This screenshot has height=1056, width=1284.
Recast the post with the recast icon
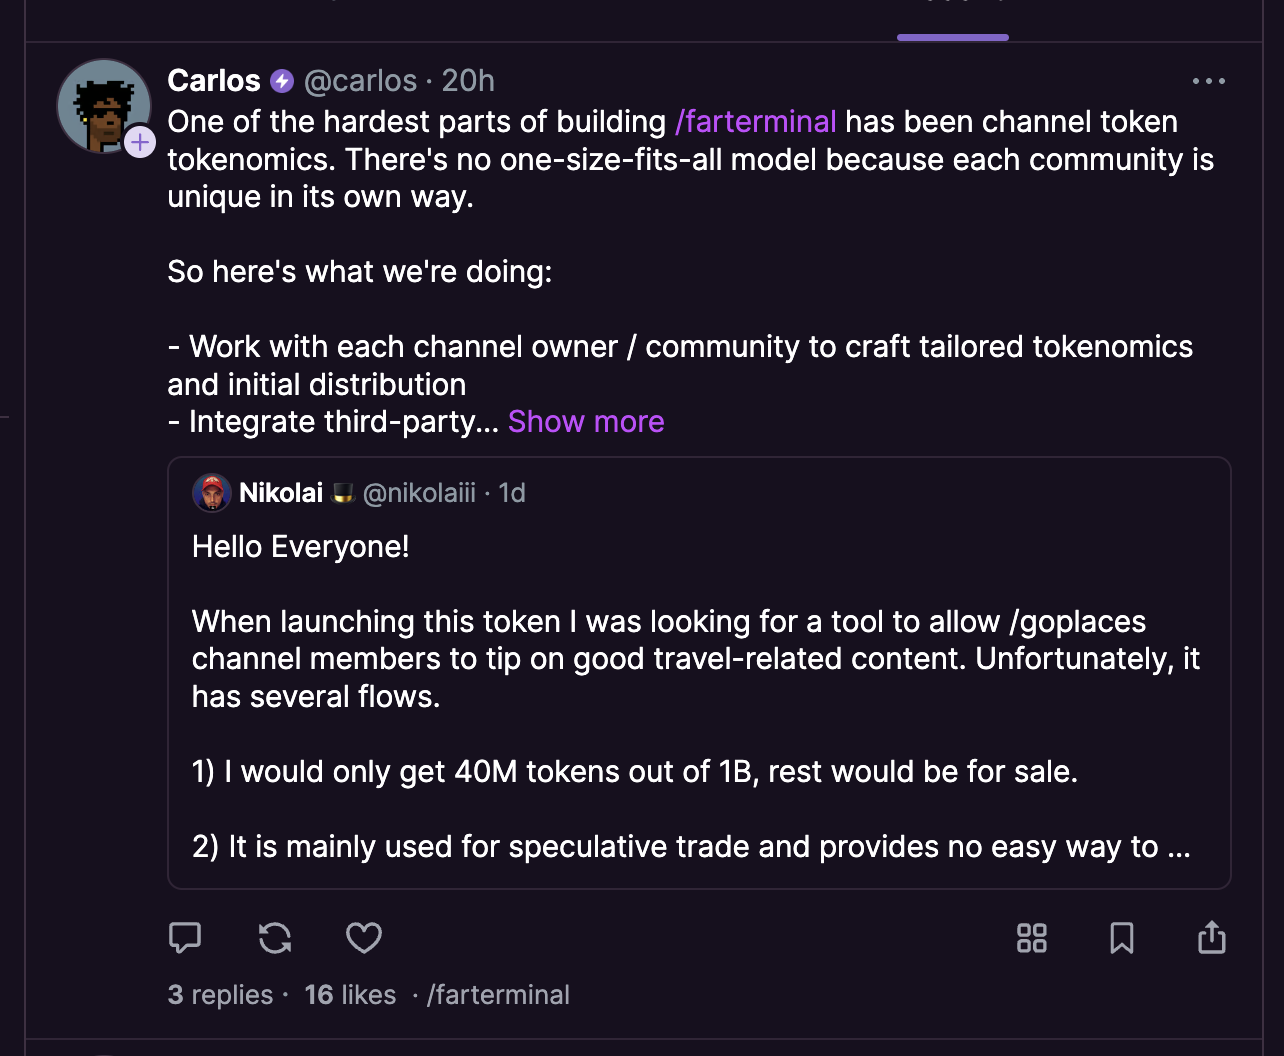click(x=275, y=938)
